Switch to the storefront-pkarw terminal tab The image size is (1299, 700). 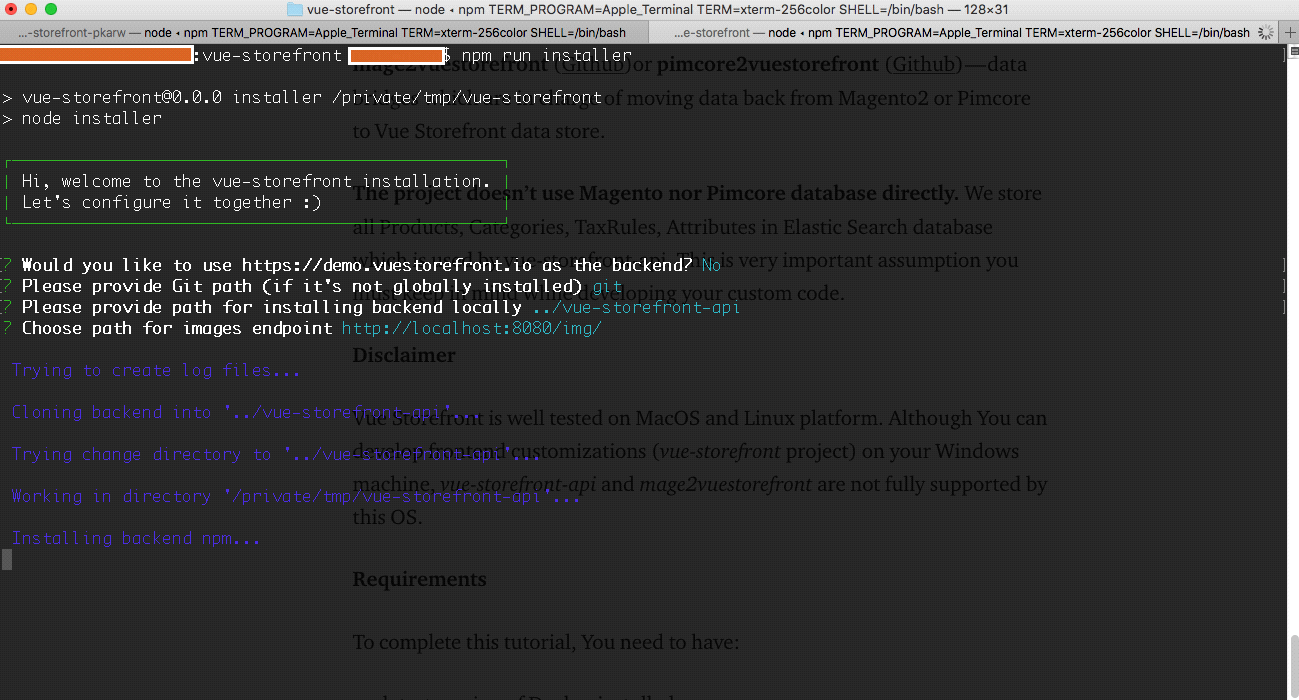coord(324,32)
